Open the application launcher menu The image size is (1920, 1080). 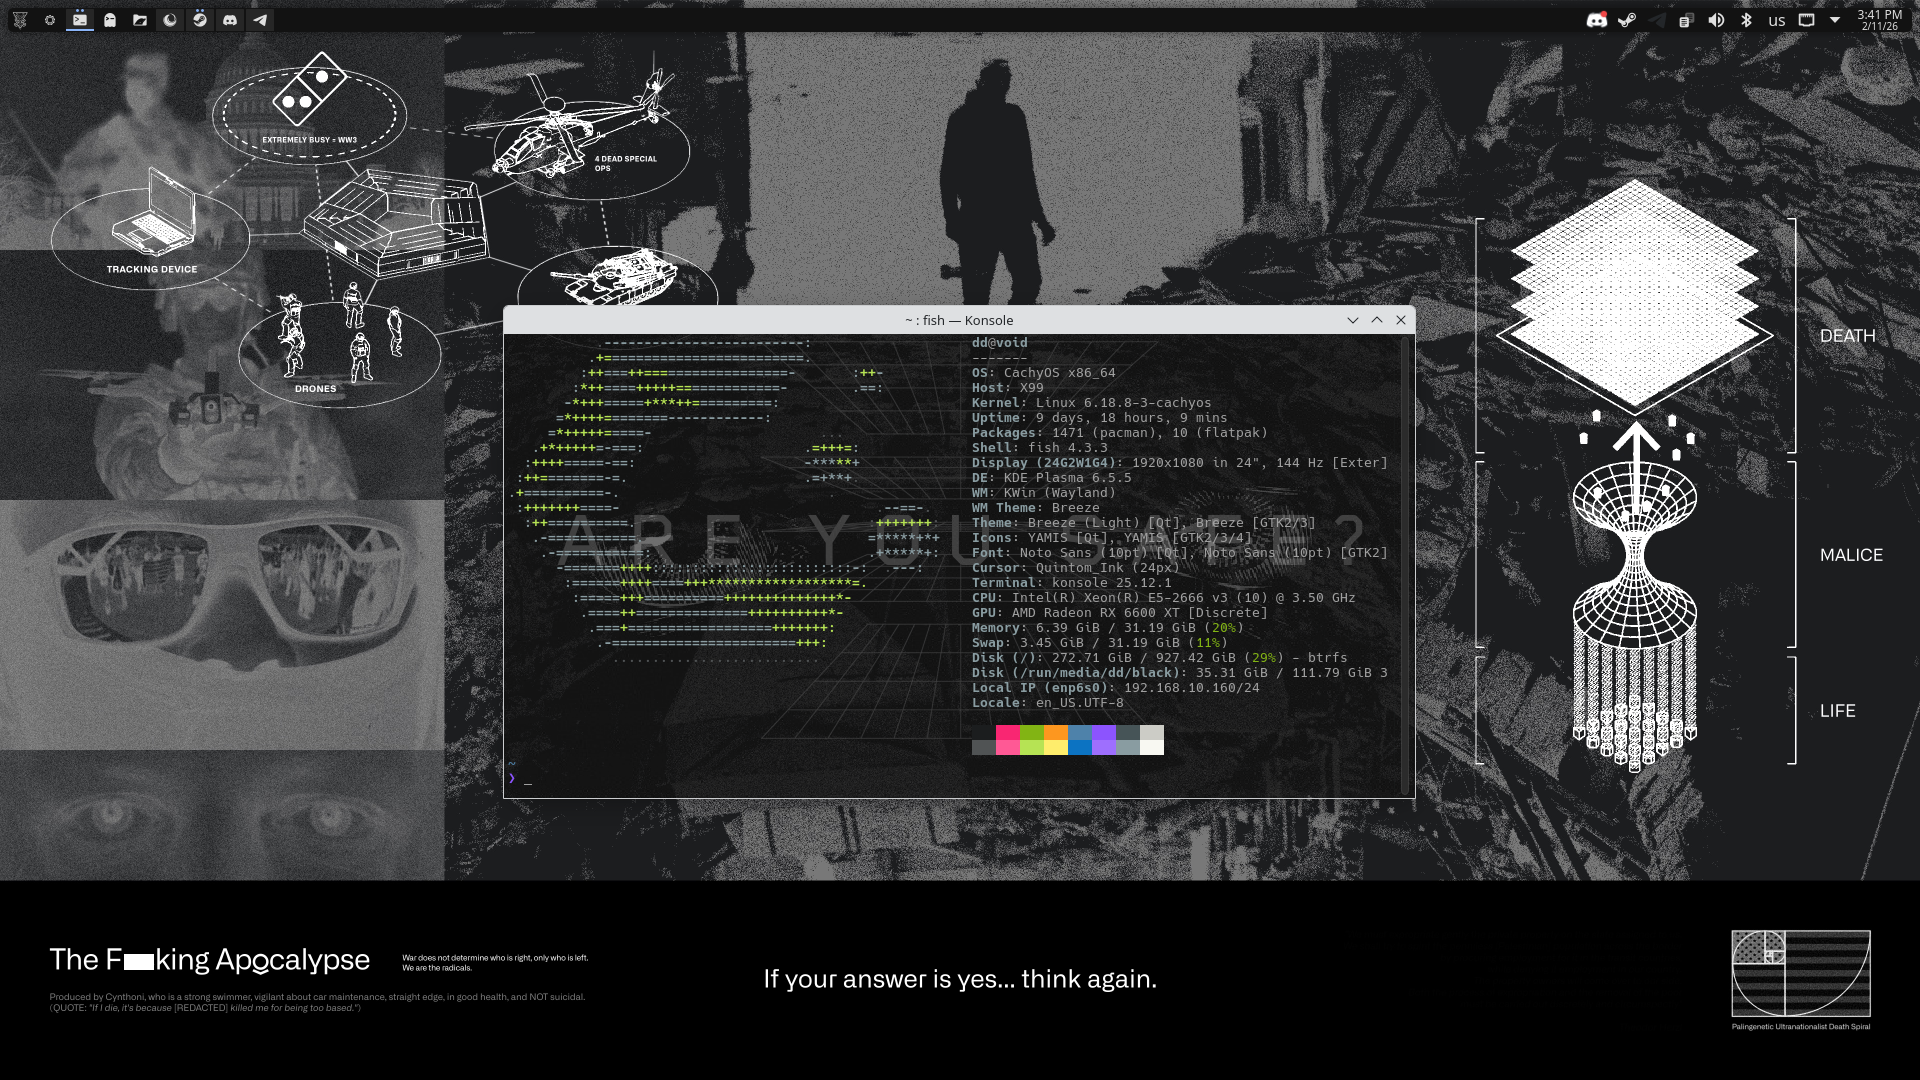tap(20, 20)
